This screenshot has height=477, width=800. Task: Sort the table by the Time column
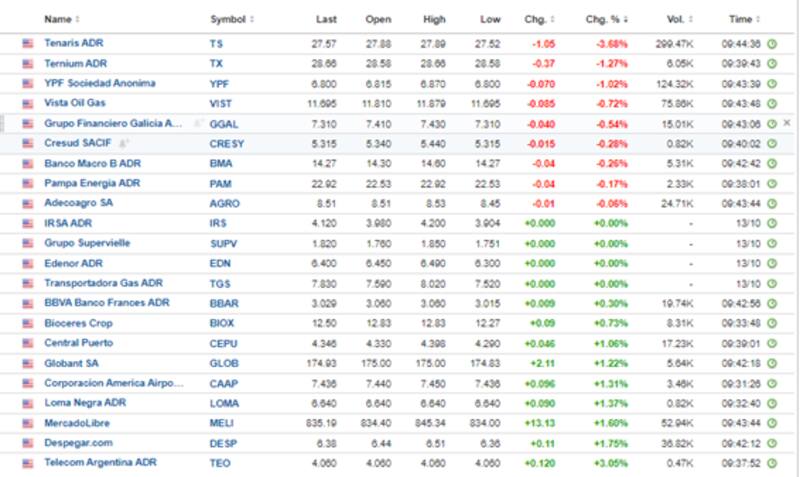click(x=742, y=20)
